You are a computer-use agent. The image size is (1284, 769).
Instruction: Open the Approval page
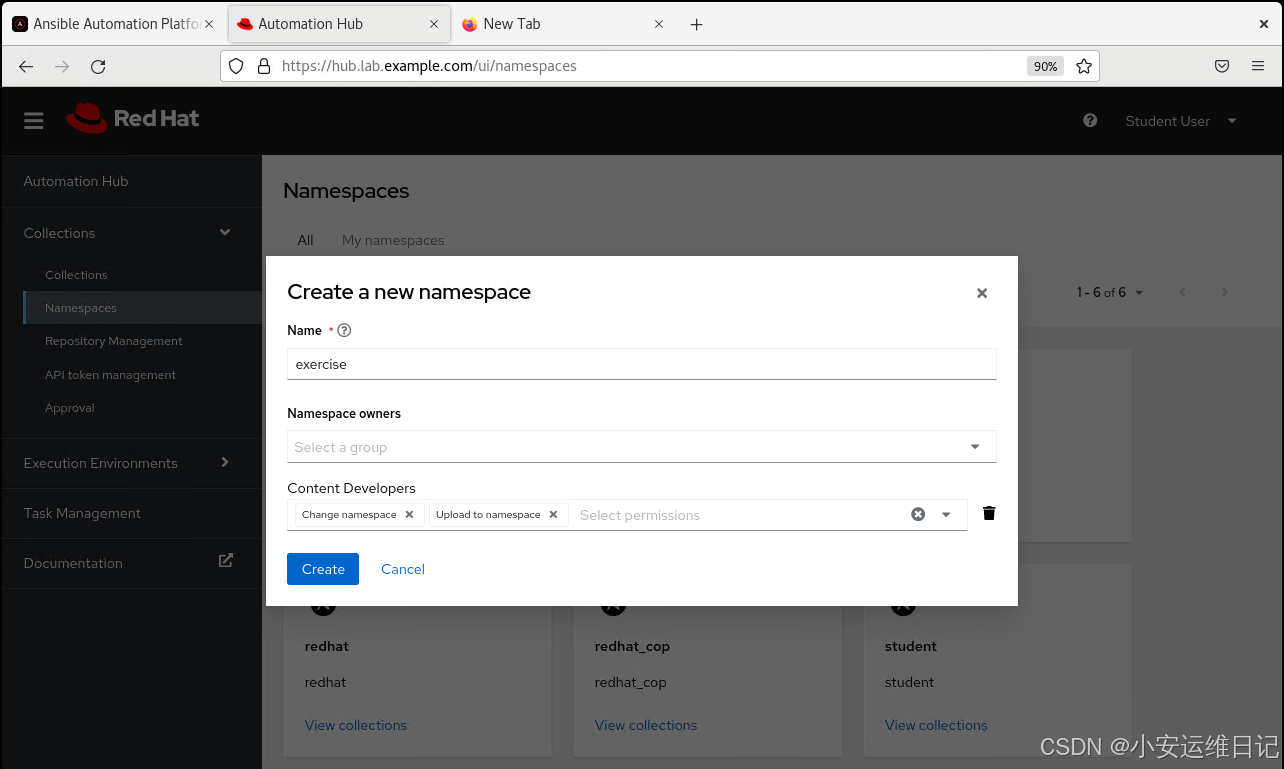click(70, 408)
